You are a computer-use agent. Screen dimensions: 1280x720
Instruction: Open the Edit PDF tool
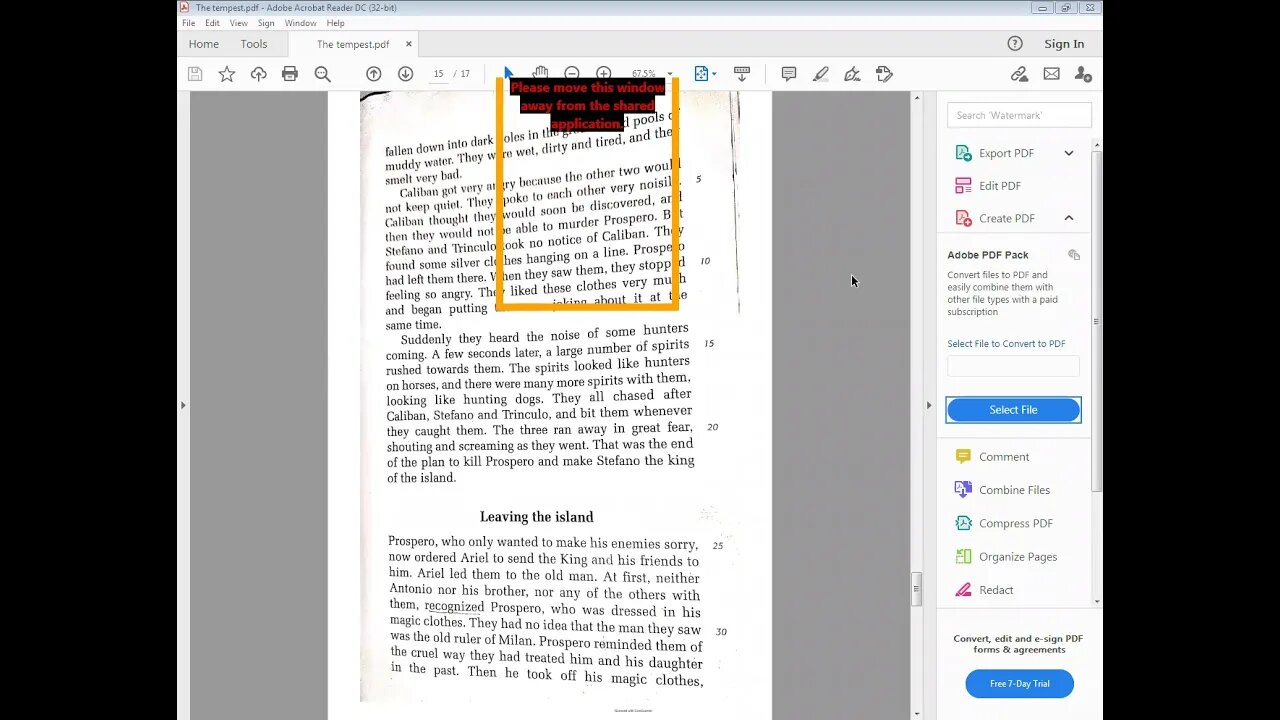[1000, 186]
